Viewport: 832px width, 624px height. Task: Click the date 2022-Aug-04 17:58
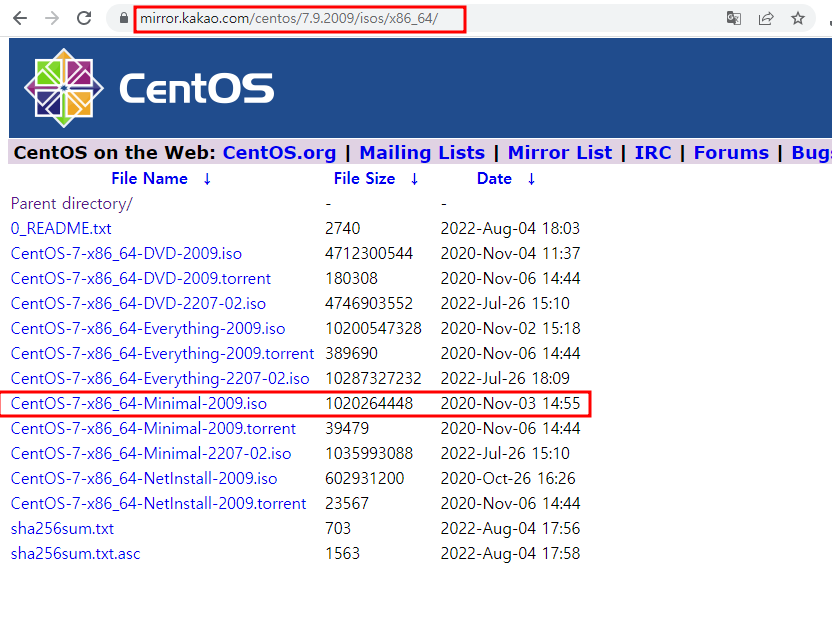point(510,553)
